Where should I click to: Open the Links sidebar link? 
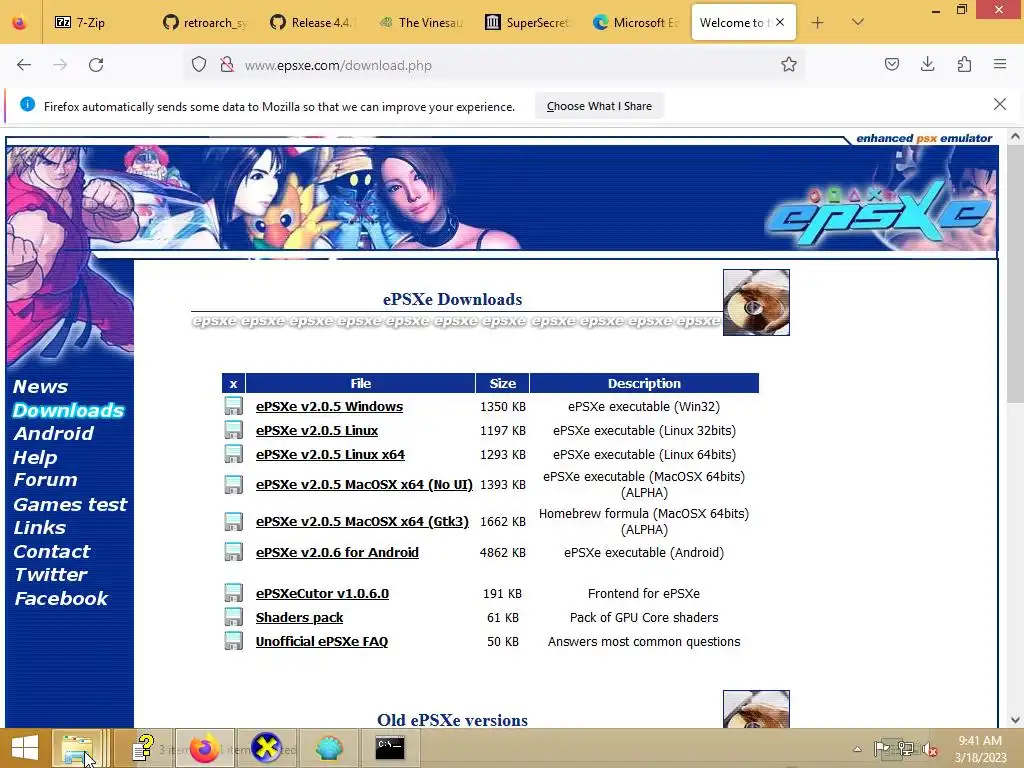click(39, 528)
